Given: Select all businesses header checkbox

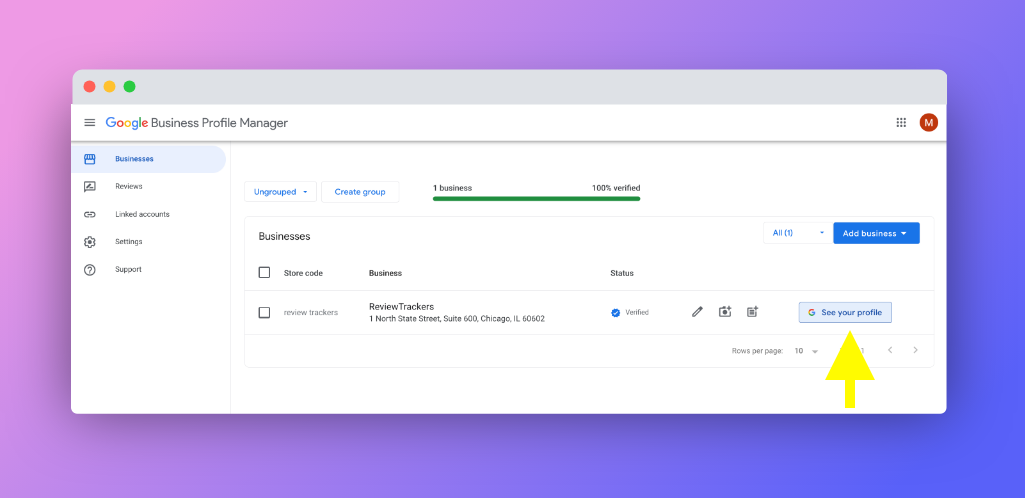Looking at the screenshot, I should [x=264, y=273].
